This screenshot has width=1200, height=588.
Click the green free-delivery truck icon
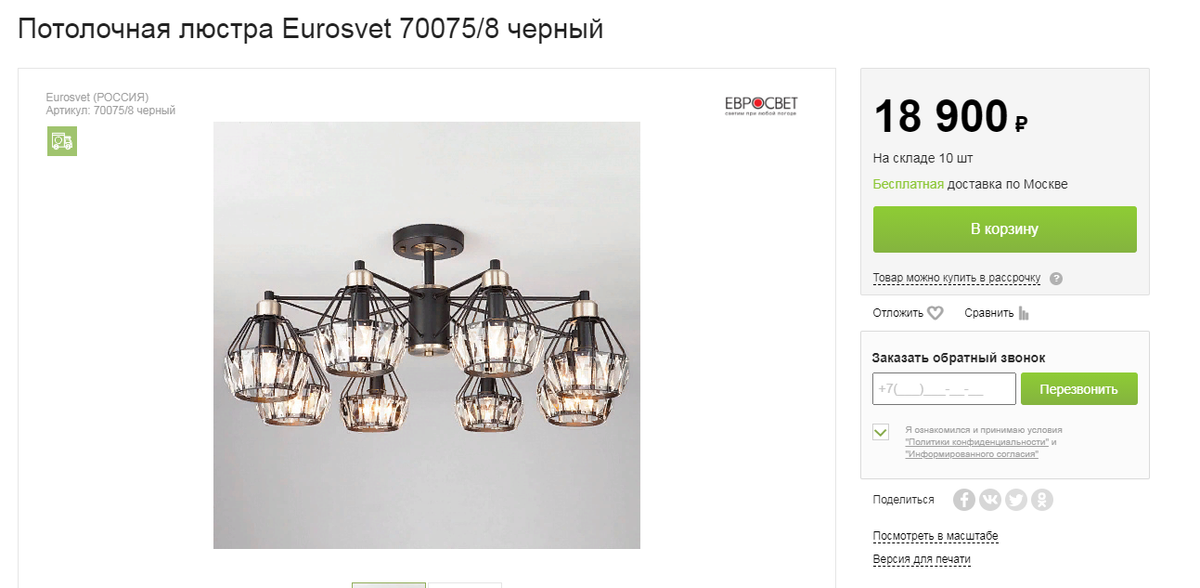62,141
